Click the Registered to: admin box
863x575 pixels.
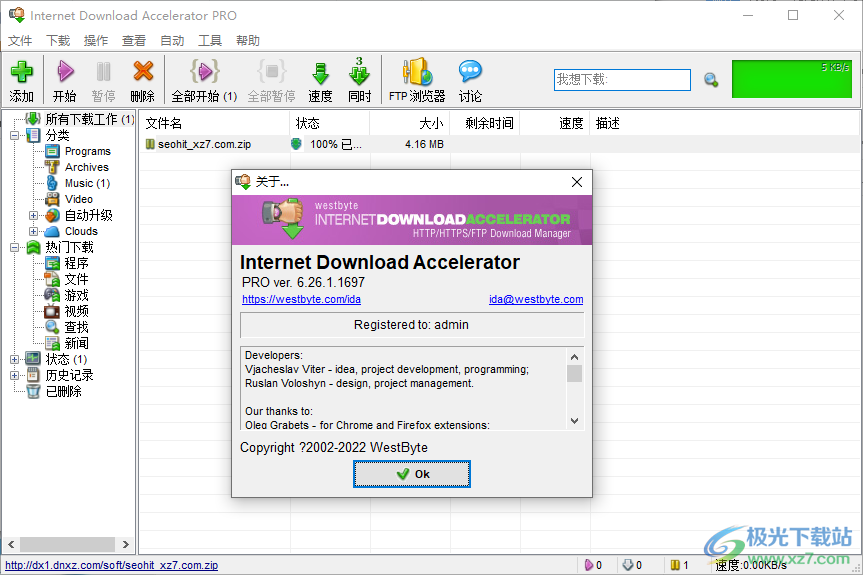(x=412, y=325)
